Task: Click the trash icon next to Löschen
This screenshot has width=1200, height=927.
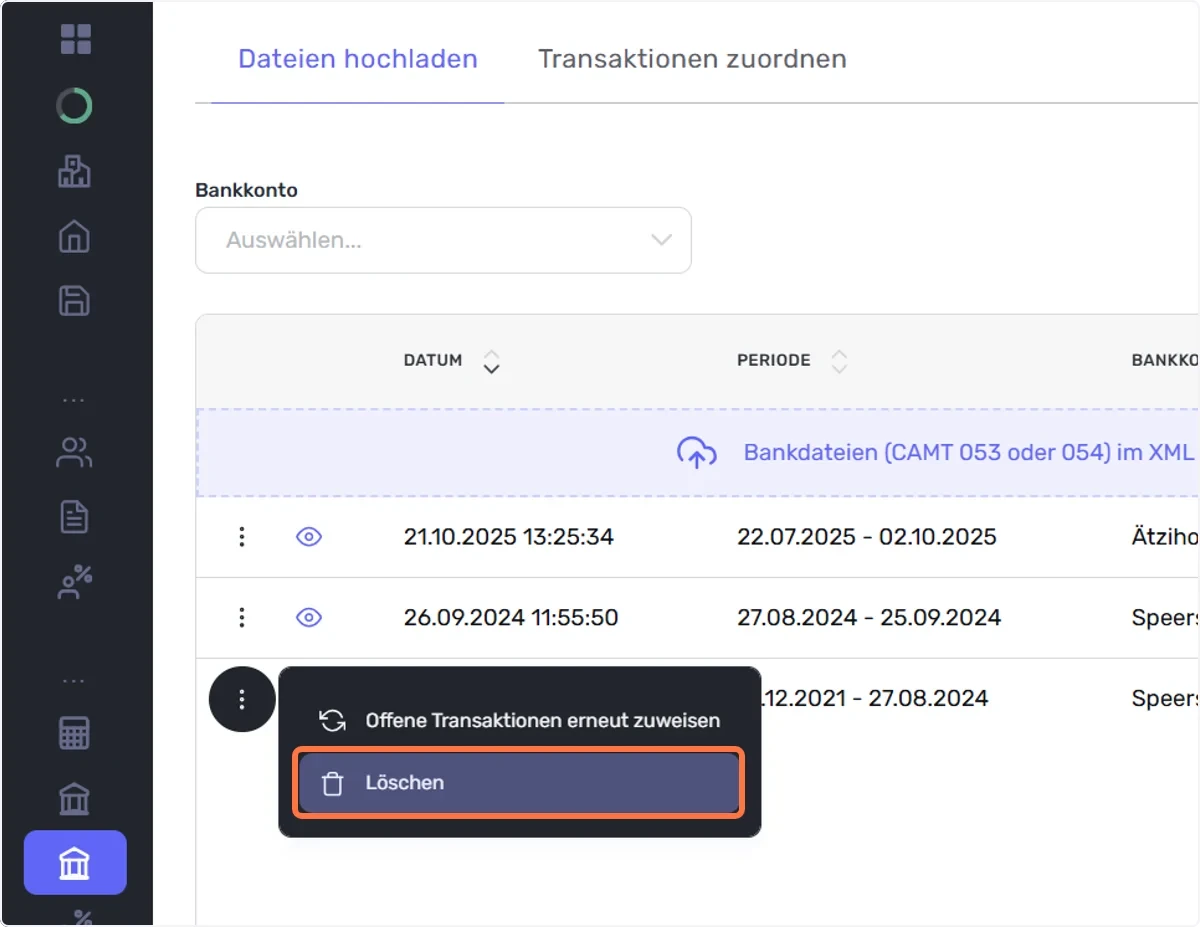Action: click(333, 783)
